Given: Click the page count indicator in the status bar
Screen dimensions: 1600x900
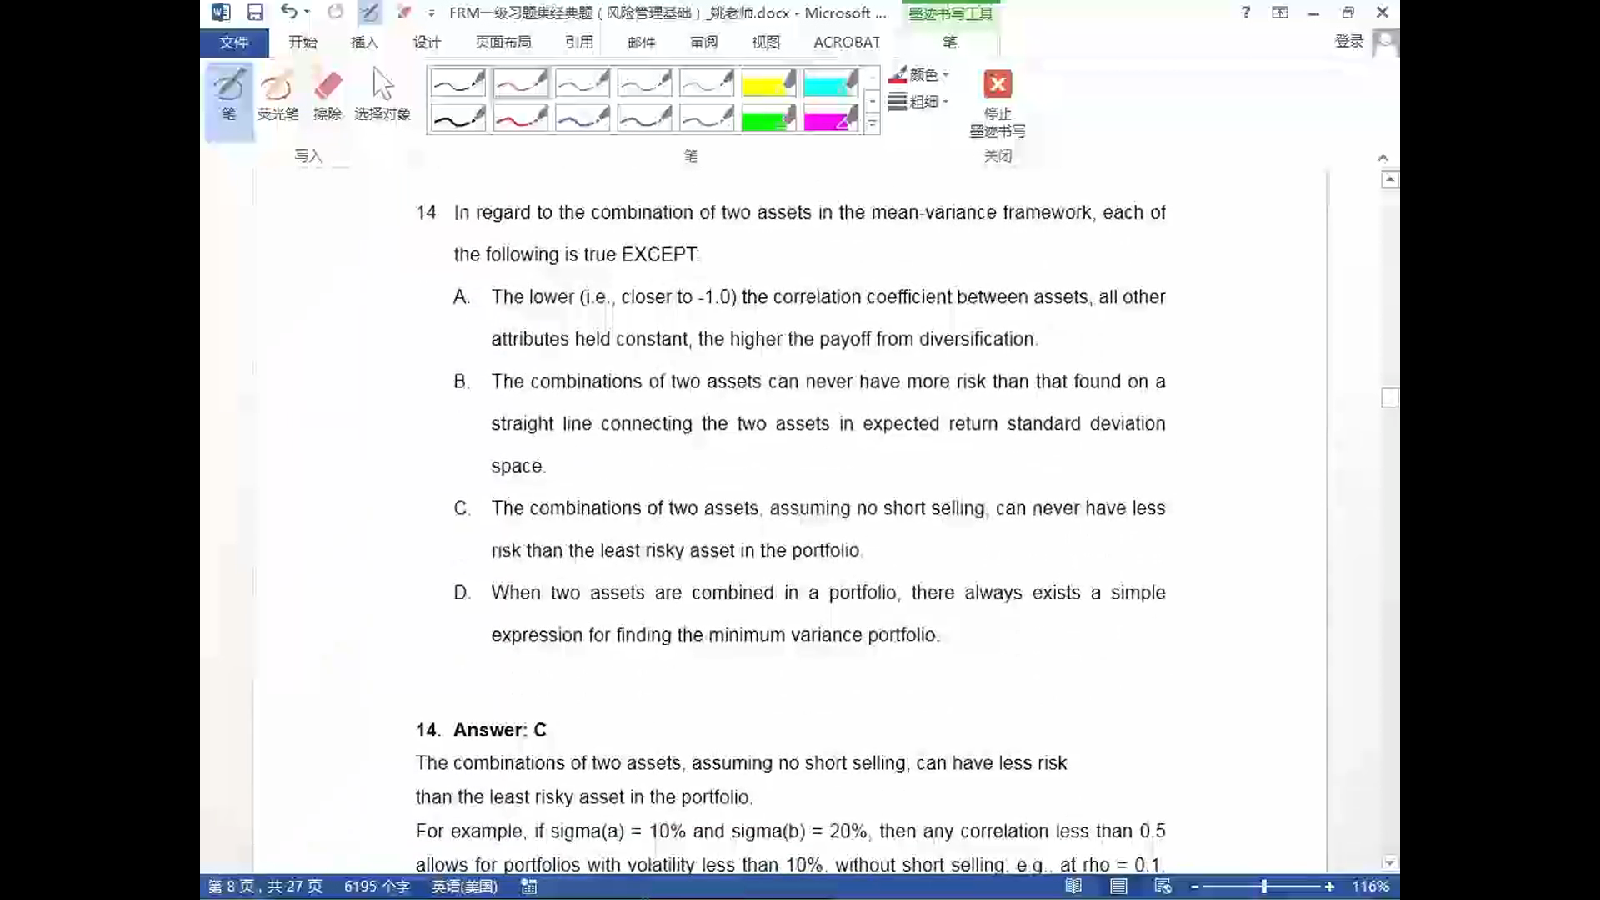Looking at the screenshot, I should coord(265,886).
